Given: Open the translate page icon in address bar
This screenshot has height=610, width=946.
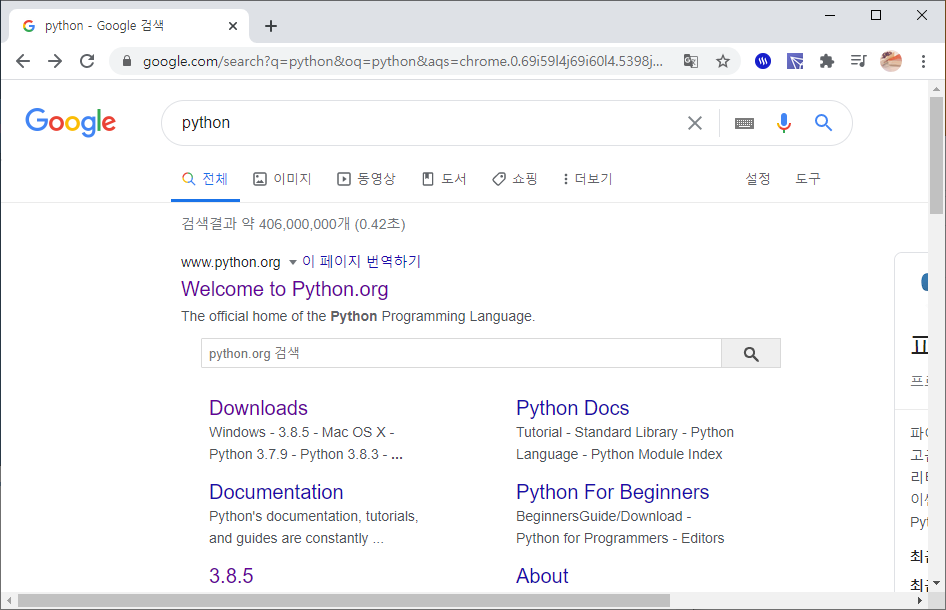Looking at the screenshot, I should pos(691,61).
